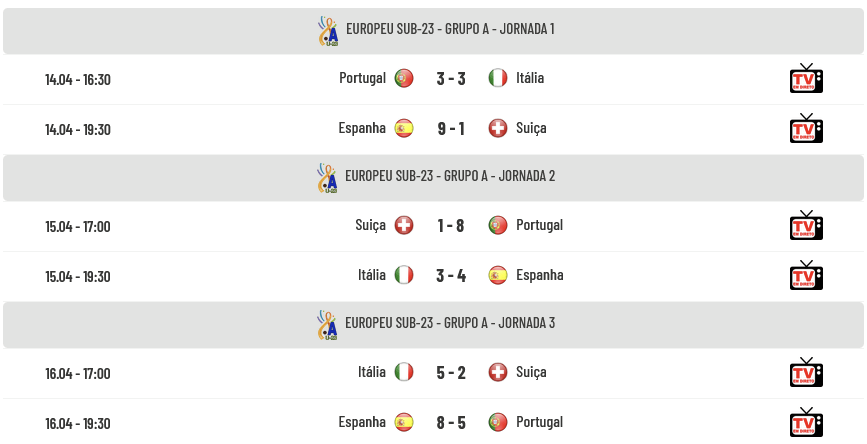
Task: Open TV live icon for Espanha 9-1 Suiça
Action: [x=806, y=128]
